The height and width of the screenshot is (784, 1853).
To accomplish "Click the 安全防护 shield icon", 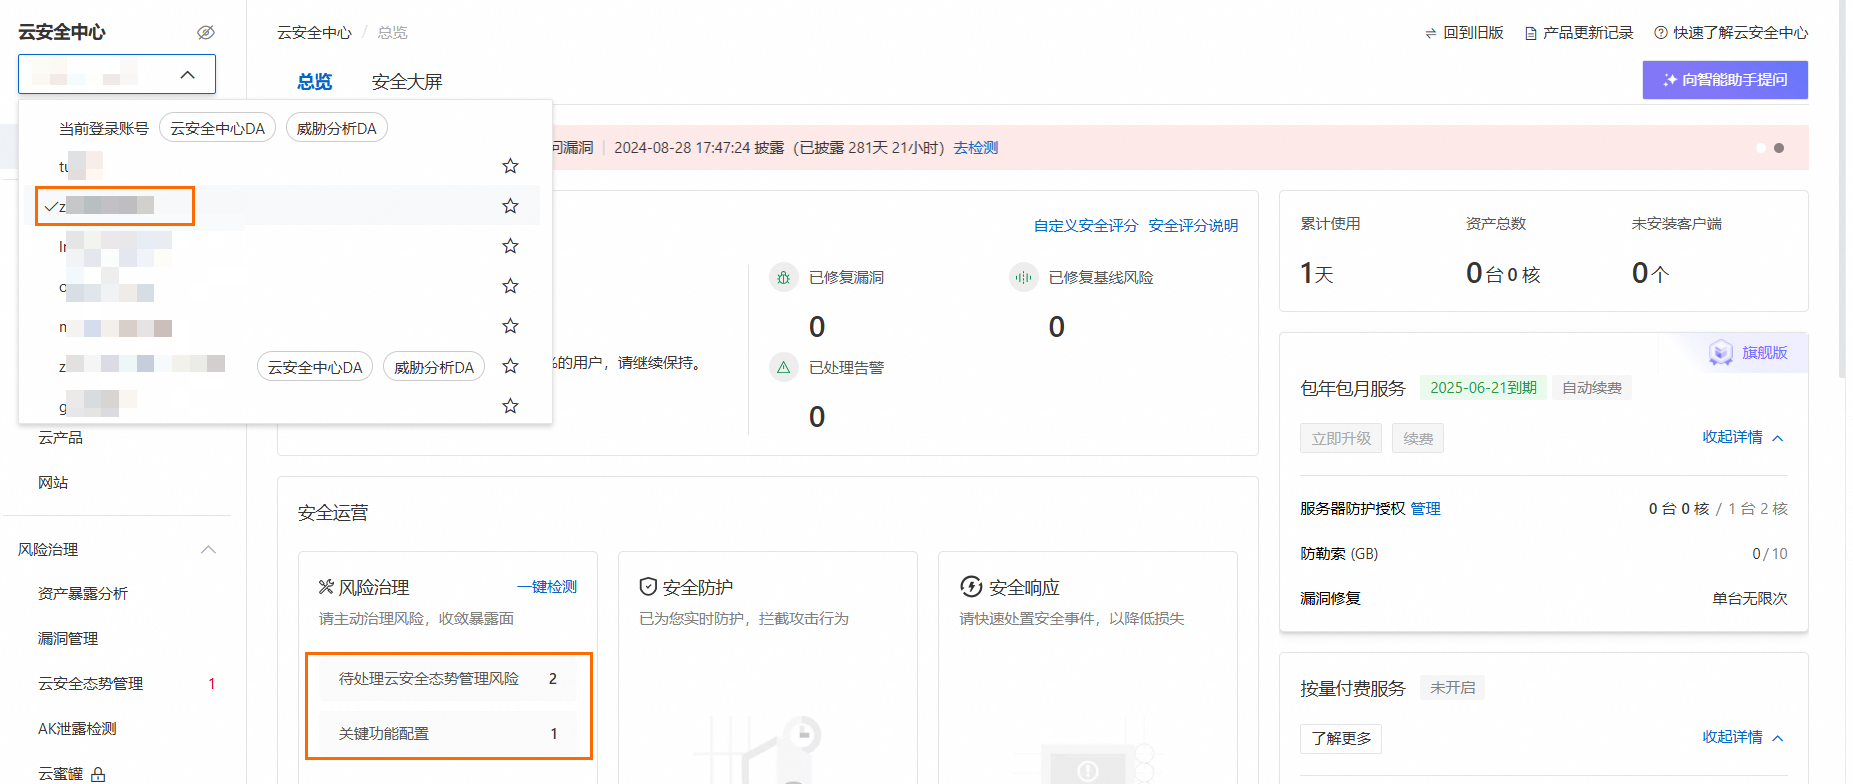I will click(x=648, y=587).
